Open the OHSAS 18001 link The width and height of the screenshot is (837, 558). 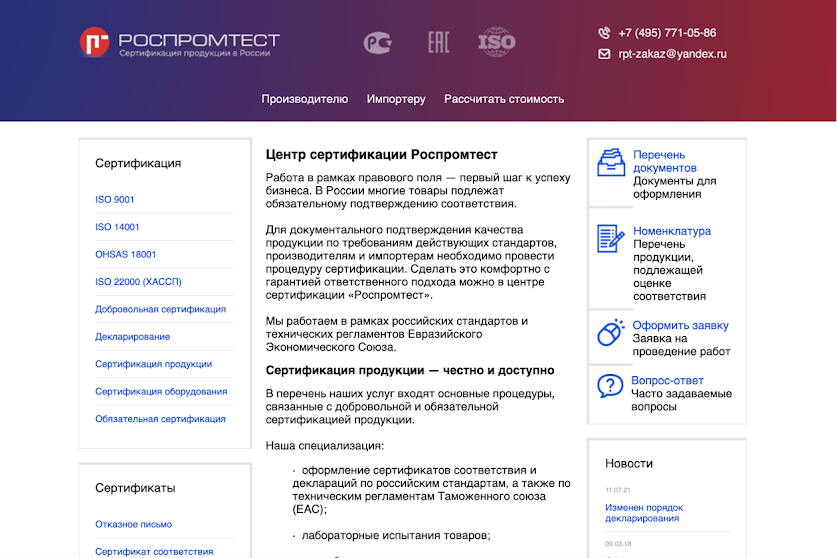click(125, 254)
